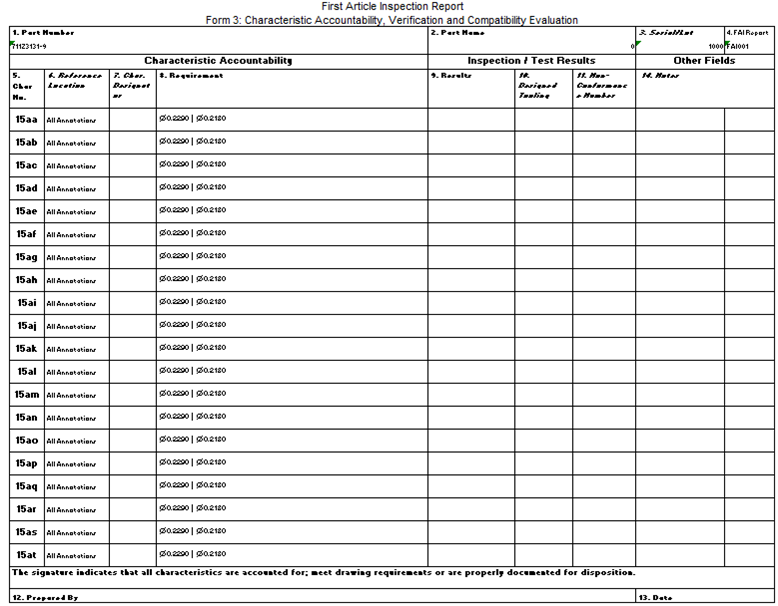Select characteristic number cell 15ak
Screen dimensions: 778x606
tap(26, 349)
